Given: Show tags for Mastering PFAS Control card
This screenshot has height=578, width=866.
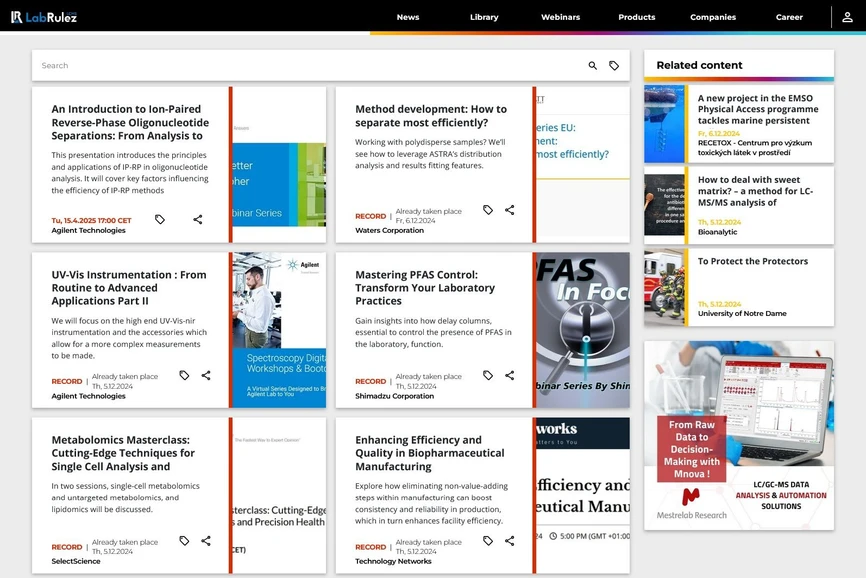Looking at the screenshot, I should coord(488,376).
